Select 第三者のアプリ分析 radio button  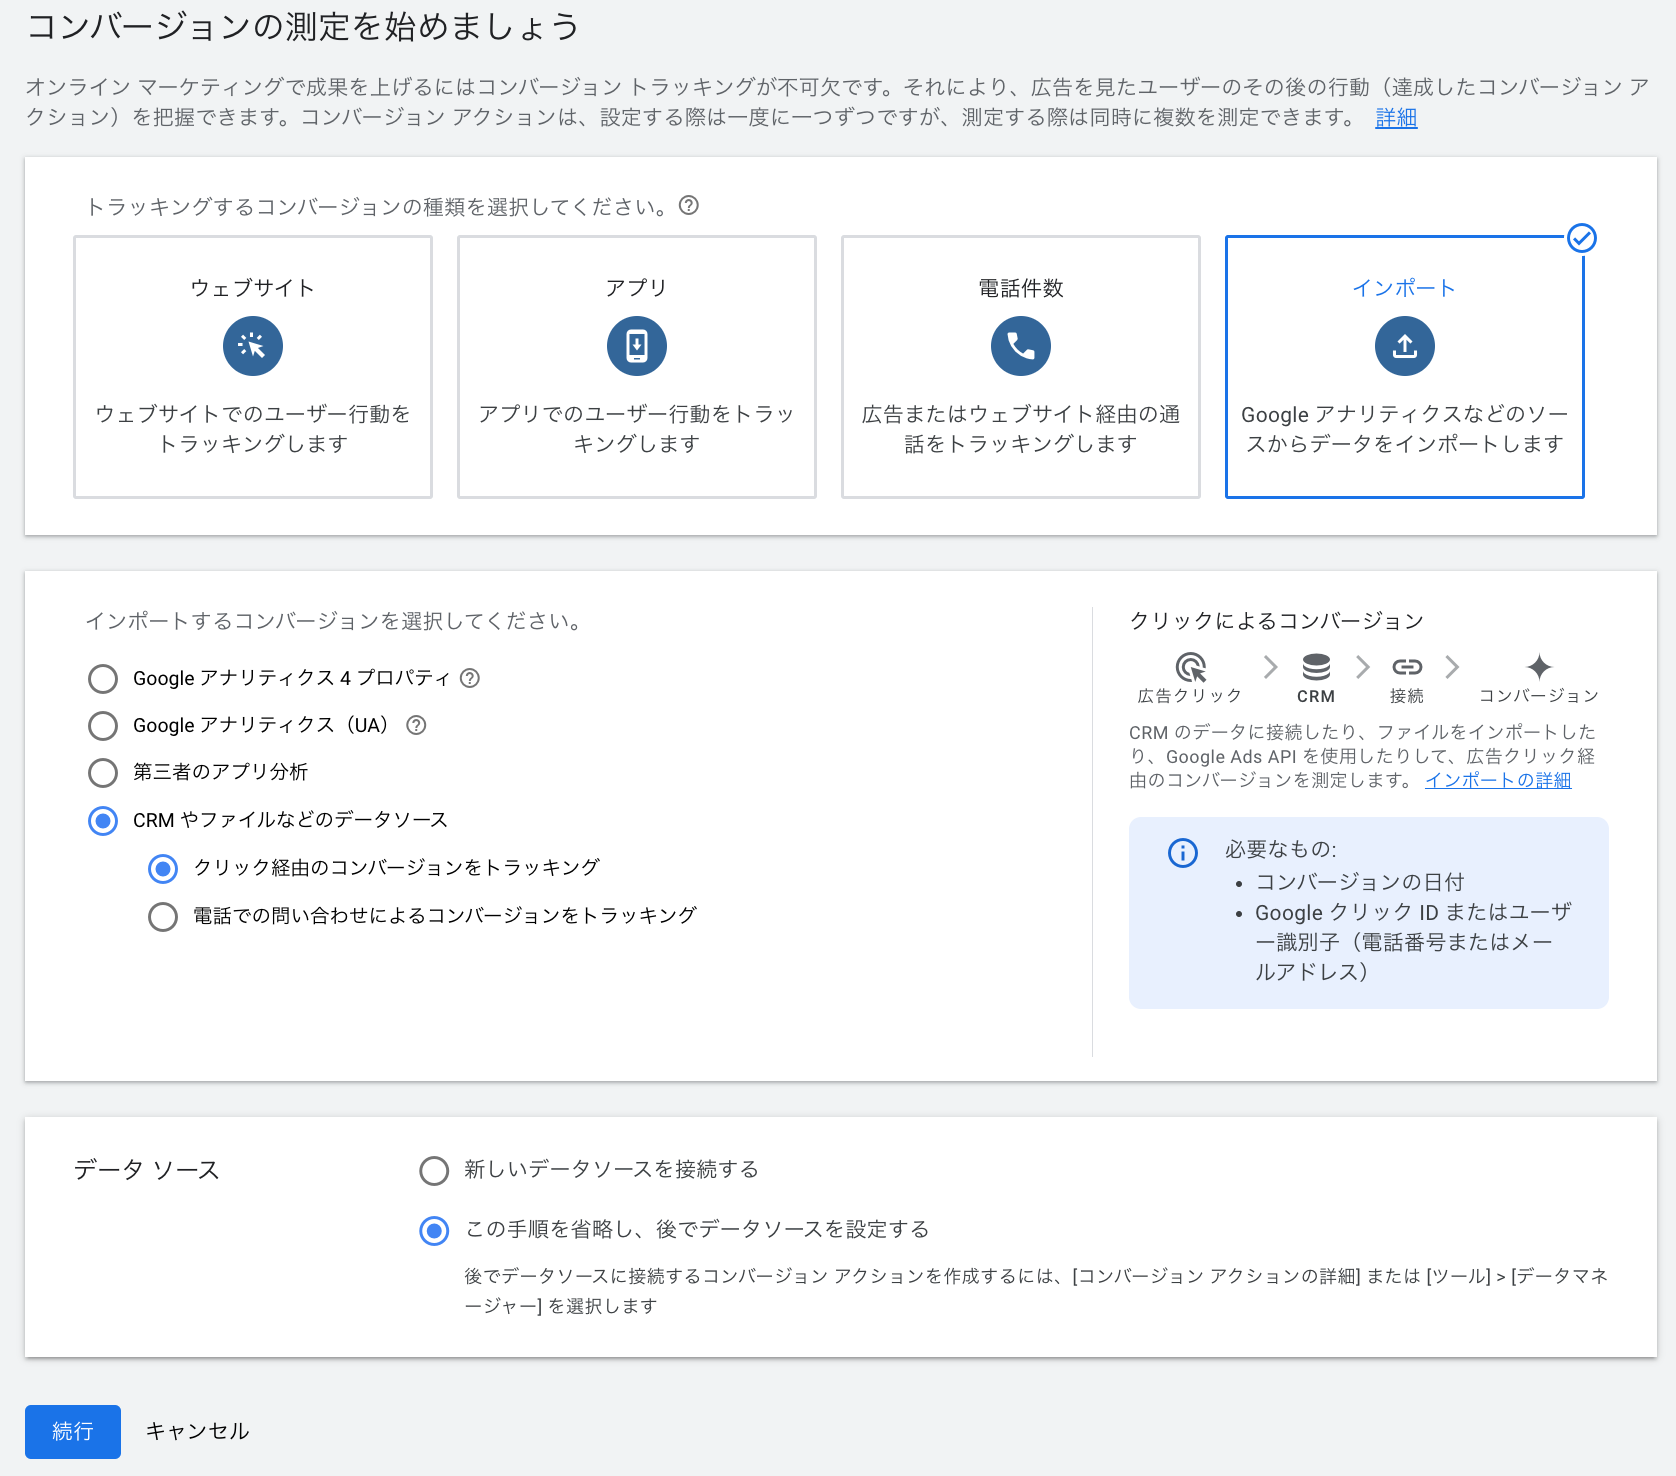pos(103,773)
